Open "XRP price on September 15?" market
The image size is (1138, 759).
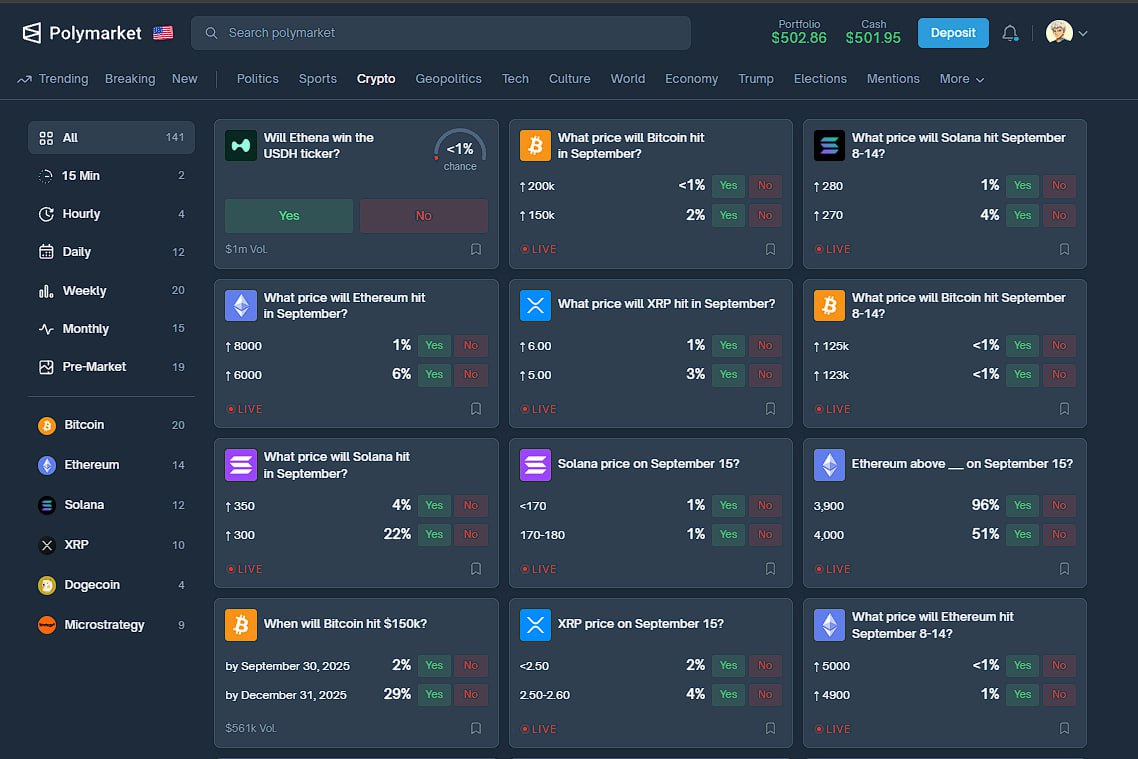(641, 624)
